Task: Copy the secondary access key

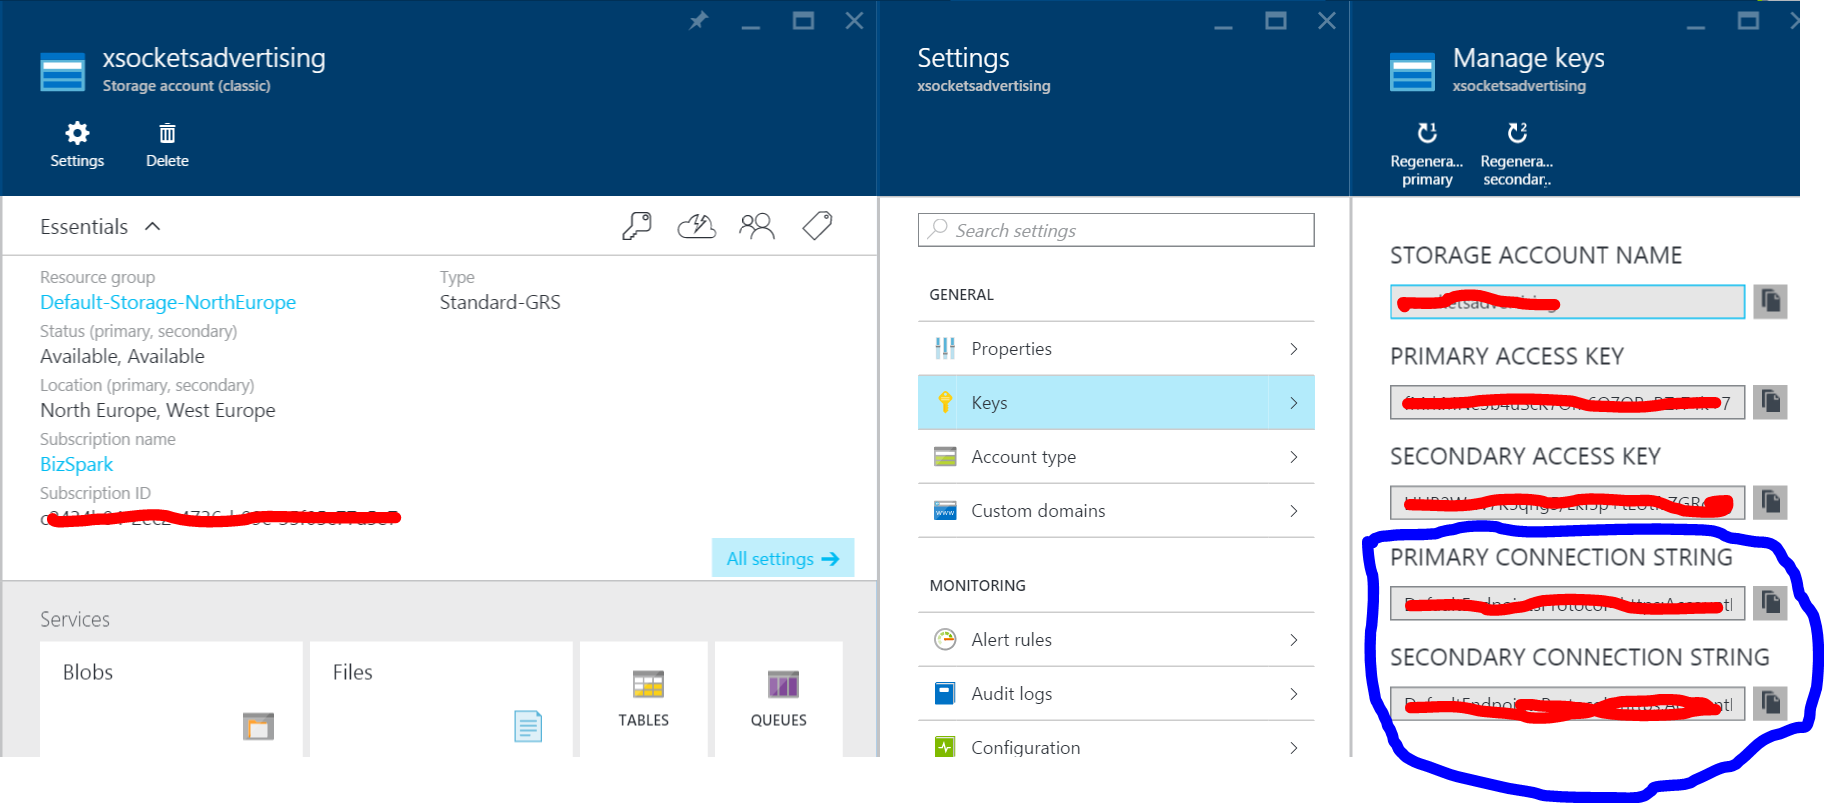Action: click(1770, 502)
